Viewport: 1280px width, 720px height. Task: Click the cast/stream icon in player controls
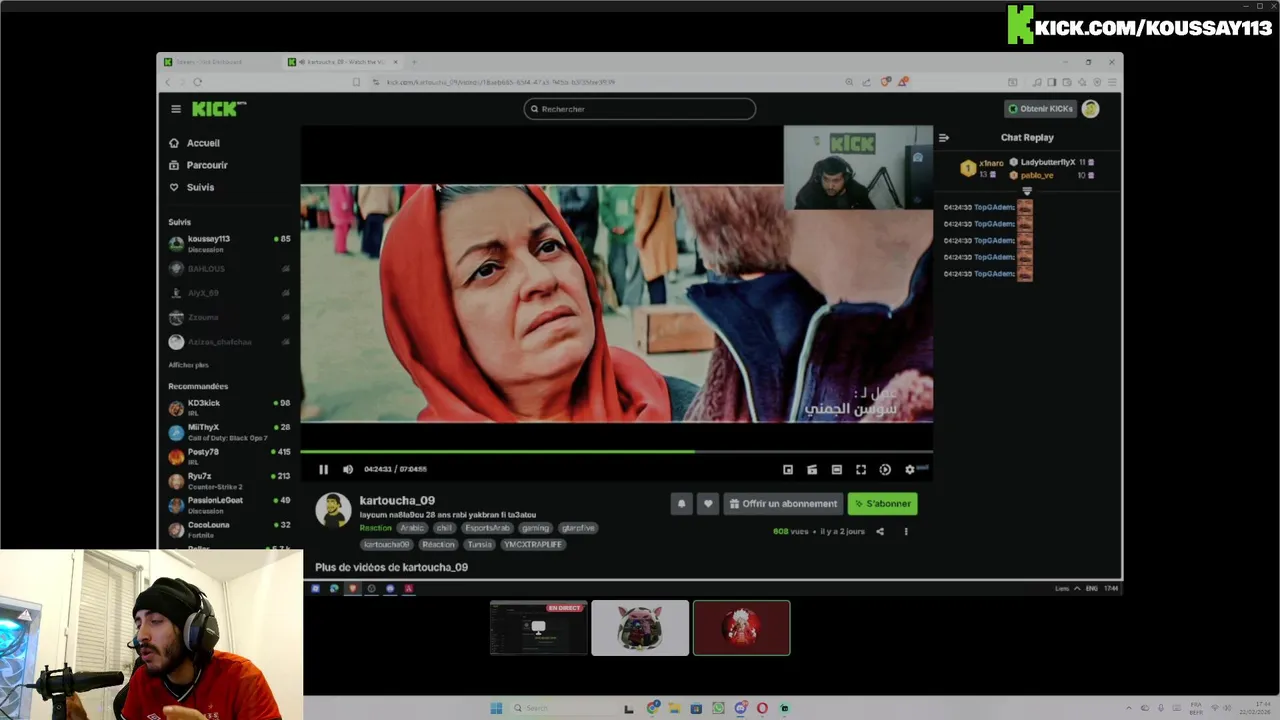pyautogui.click(x=812, y=469)
